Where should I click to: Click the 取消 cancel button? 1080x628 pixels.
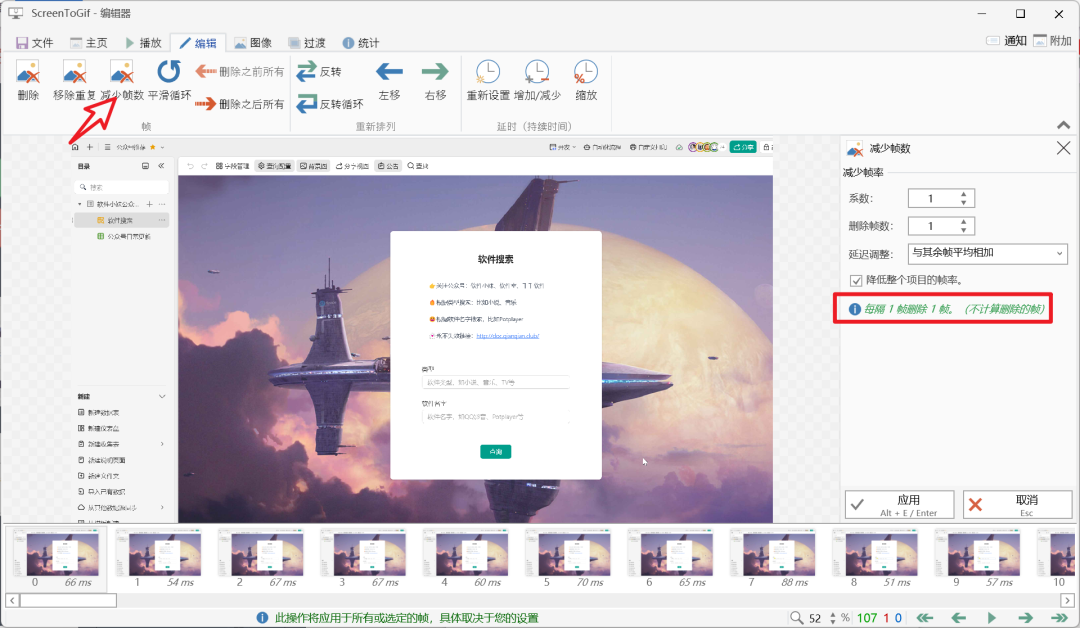(1017, 505)
